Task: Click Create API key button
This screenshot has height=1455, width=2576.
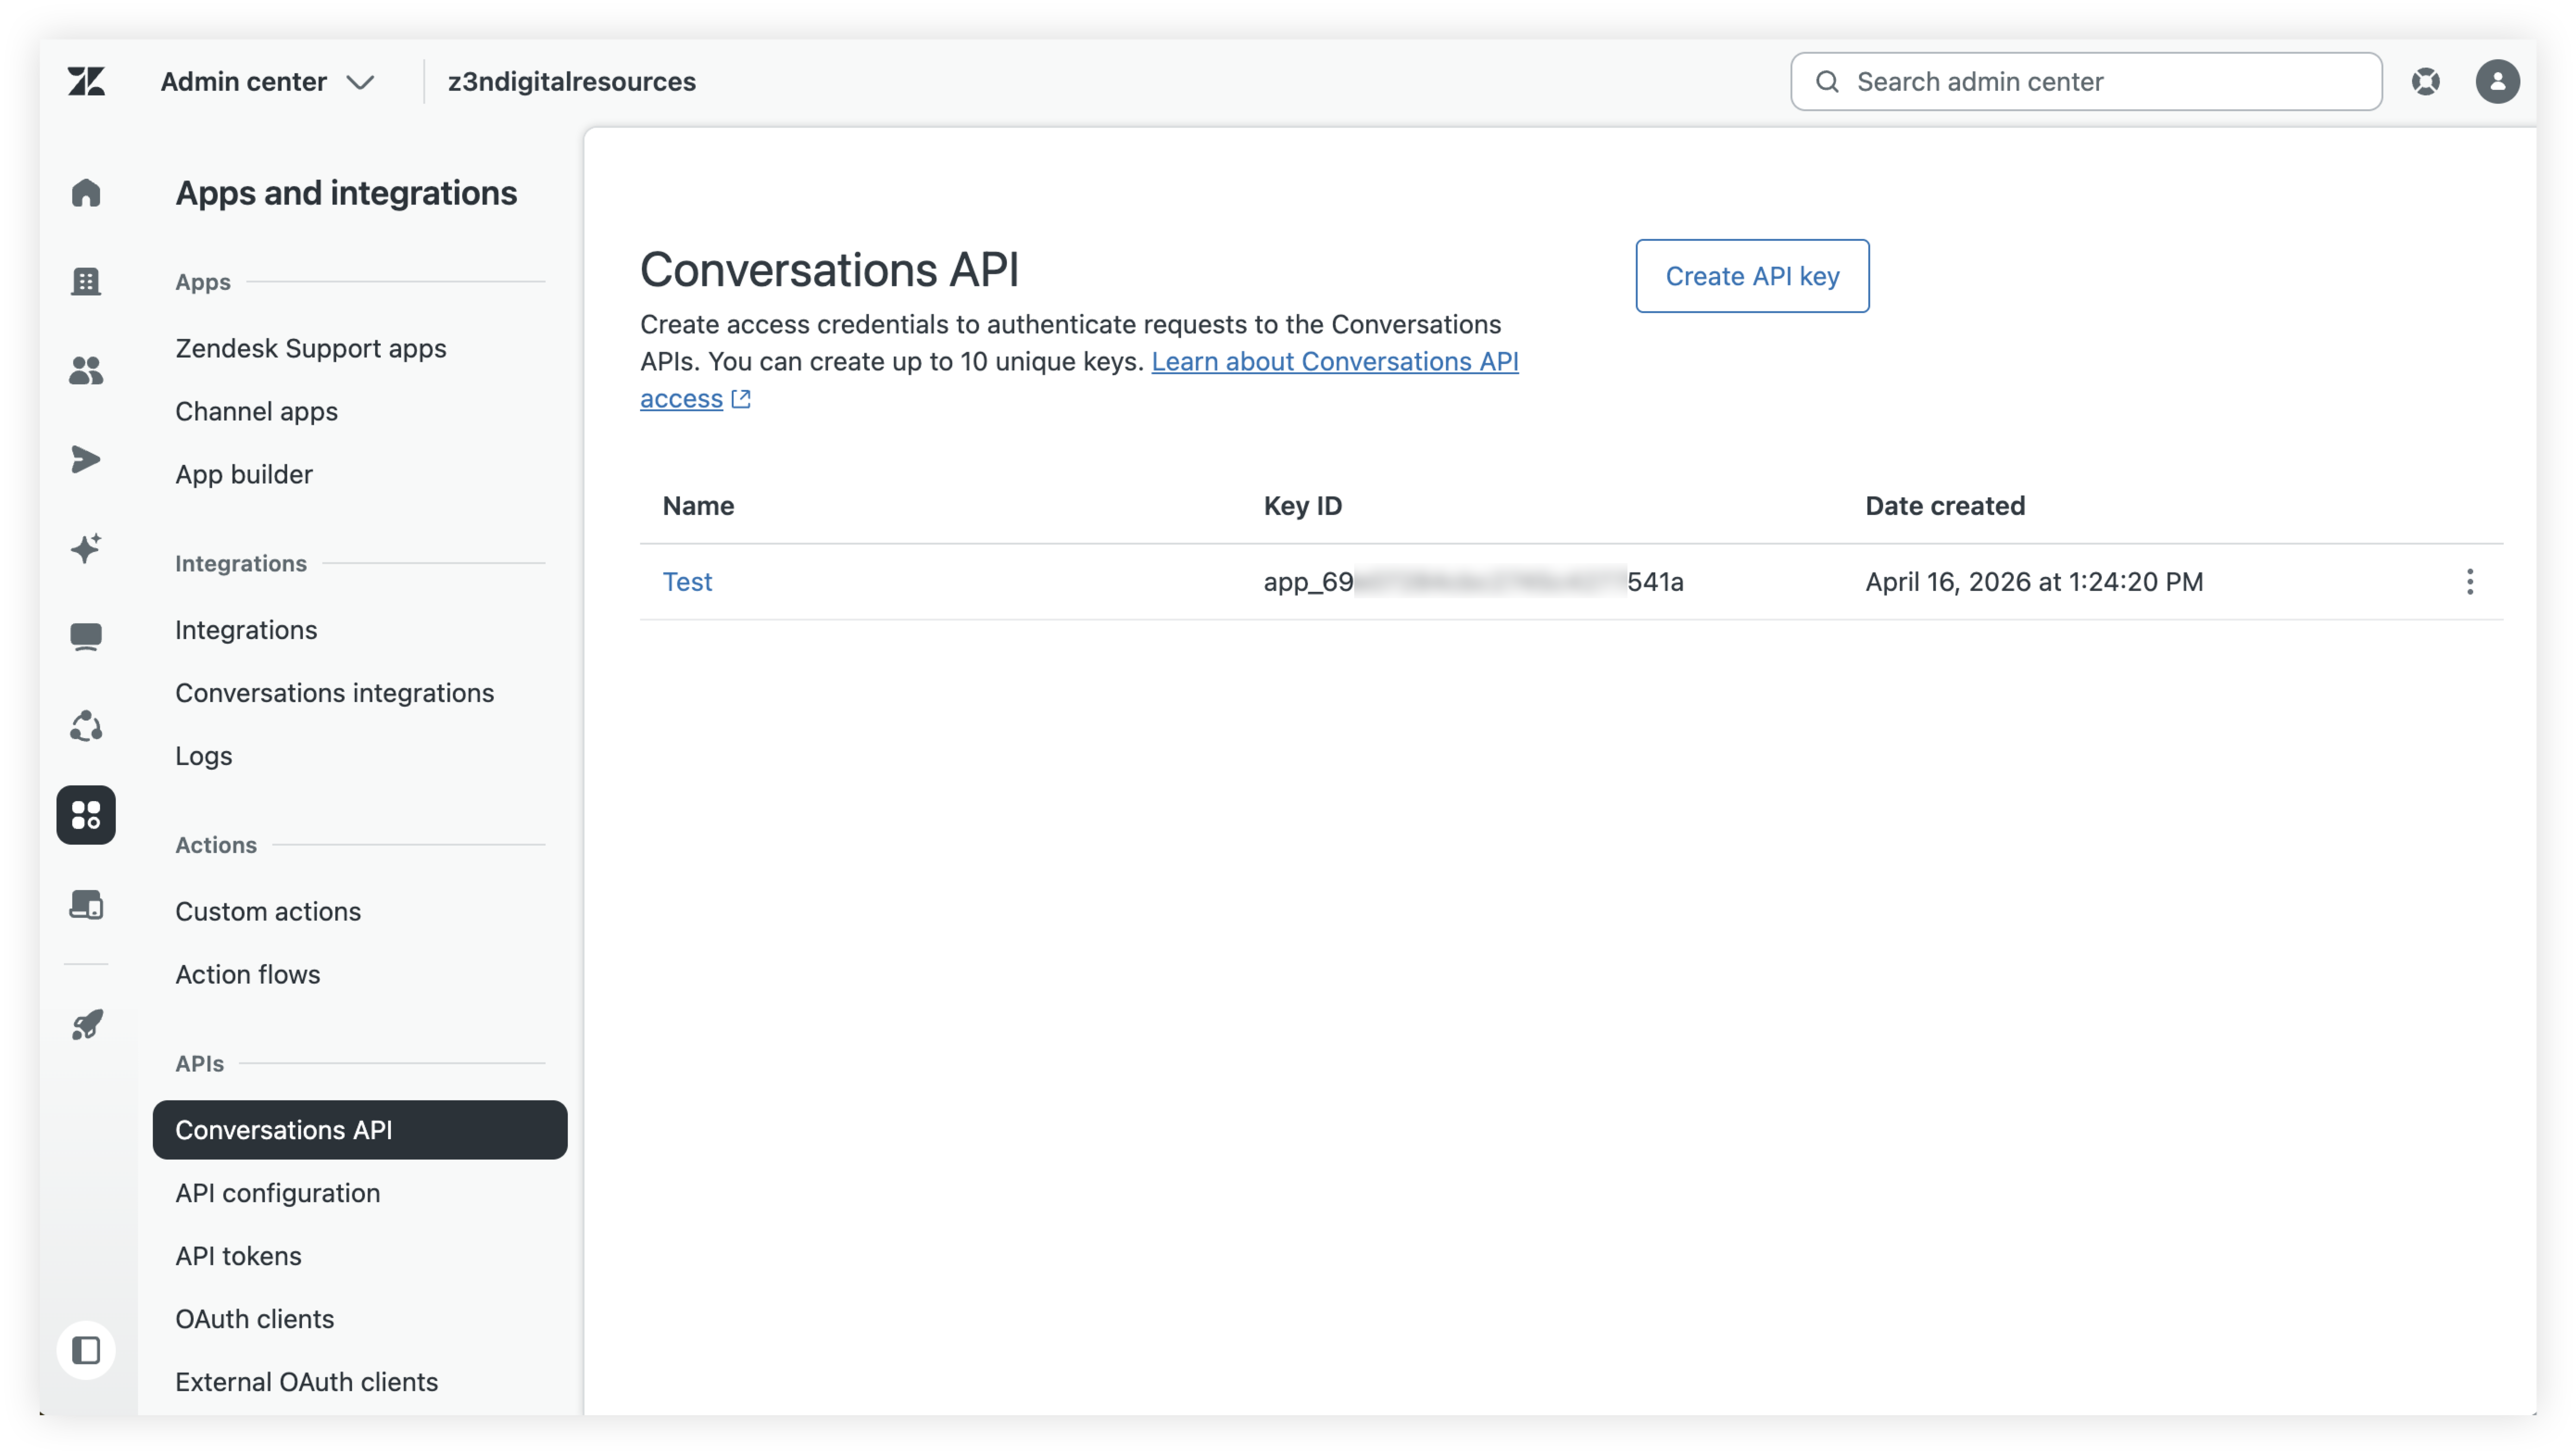Action: [x=1752, y=276]
